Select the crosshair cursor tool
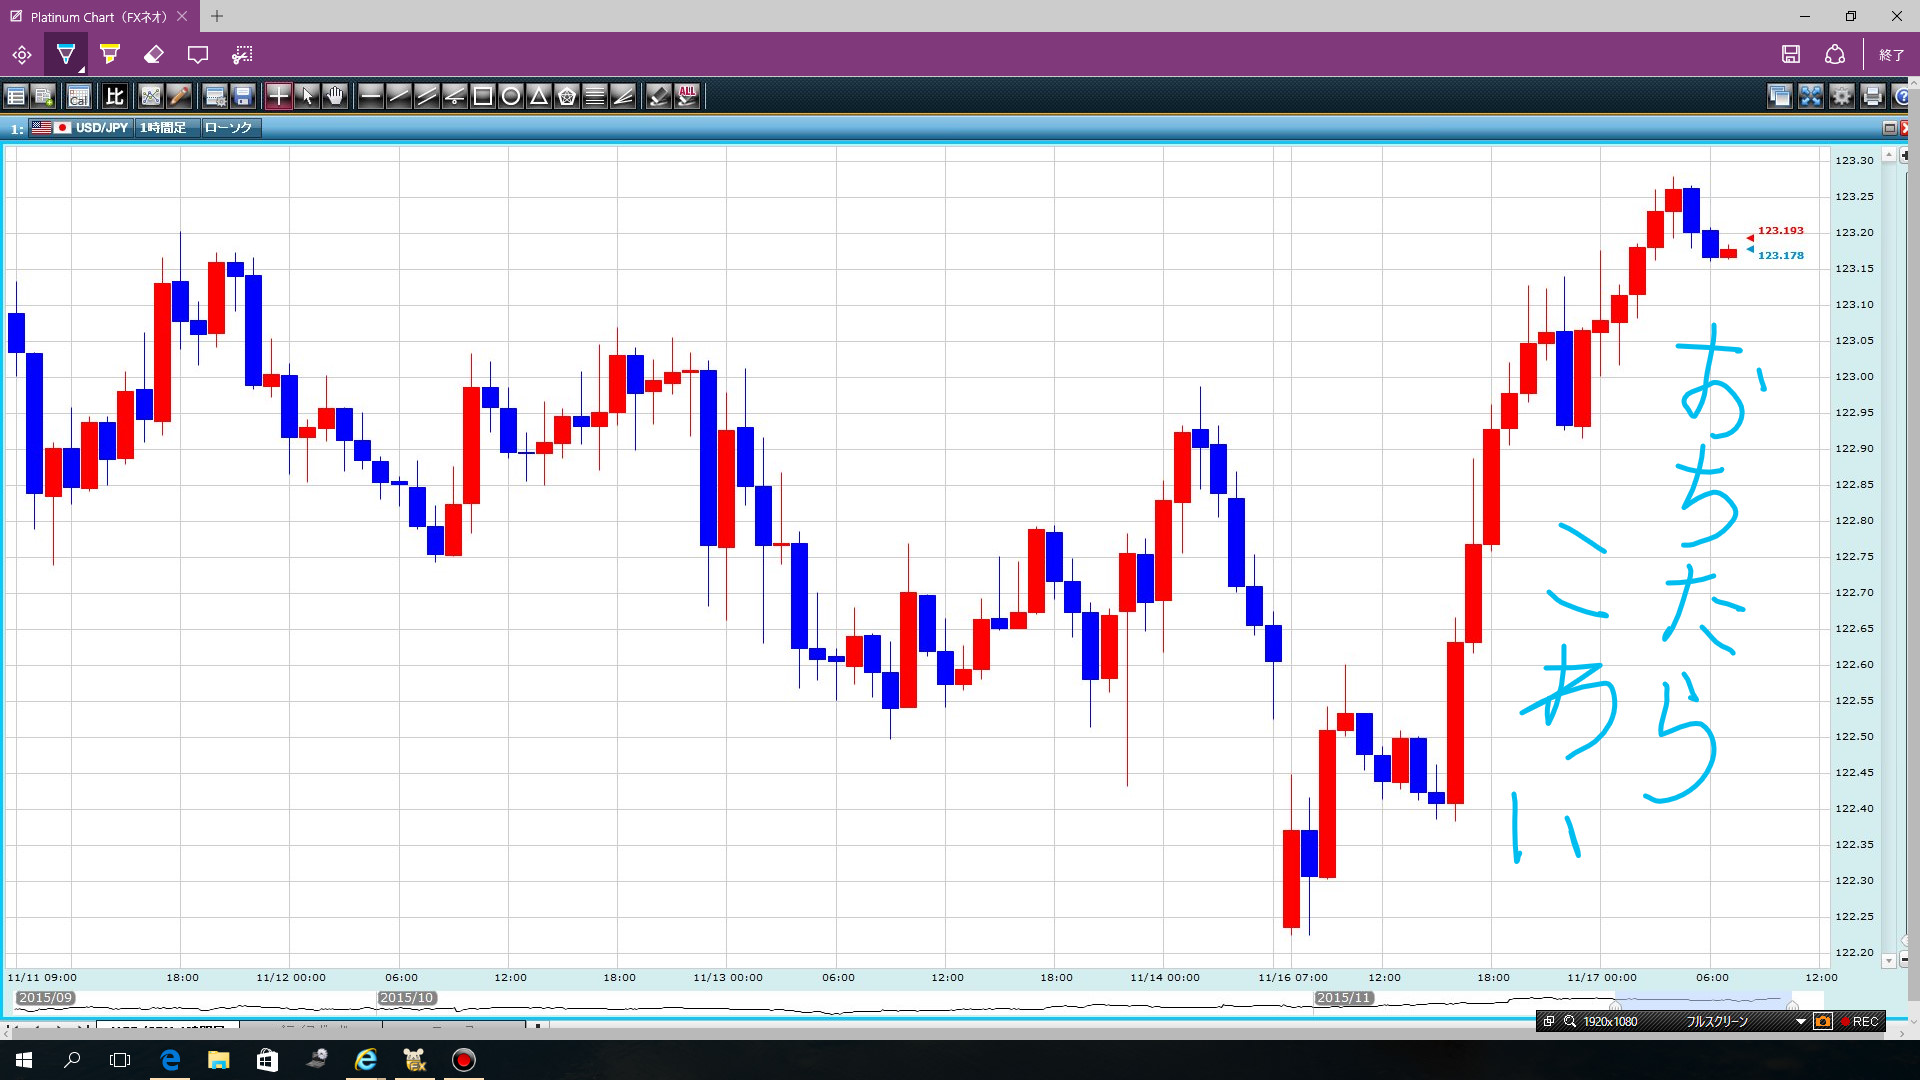 click(x=278, y=96)
